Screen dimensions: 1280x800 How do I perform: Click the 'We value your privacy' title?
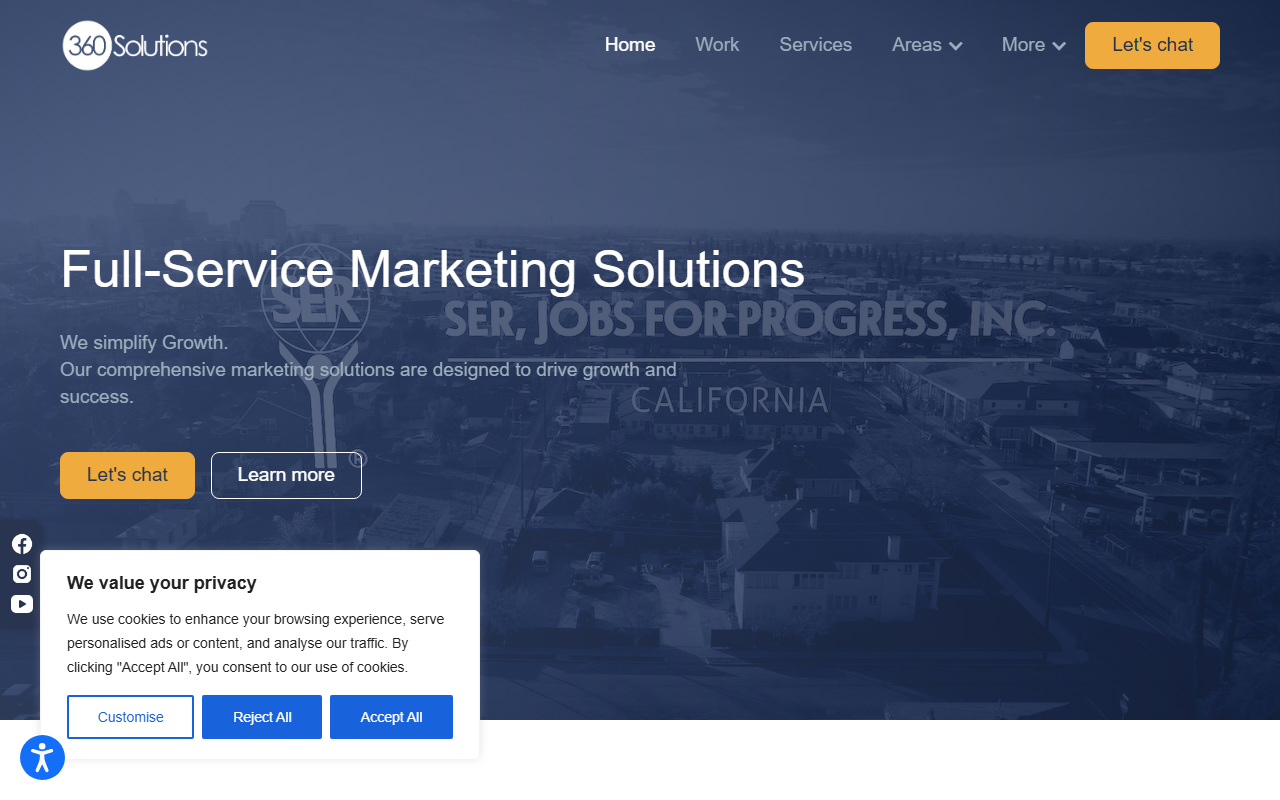pos(162,583)
